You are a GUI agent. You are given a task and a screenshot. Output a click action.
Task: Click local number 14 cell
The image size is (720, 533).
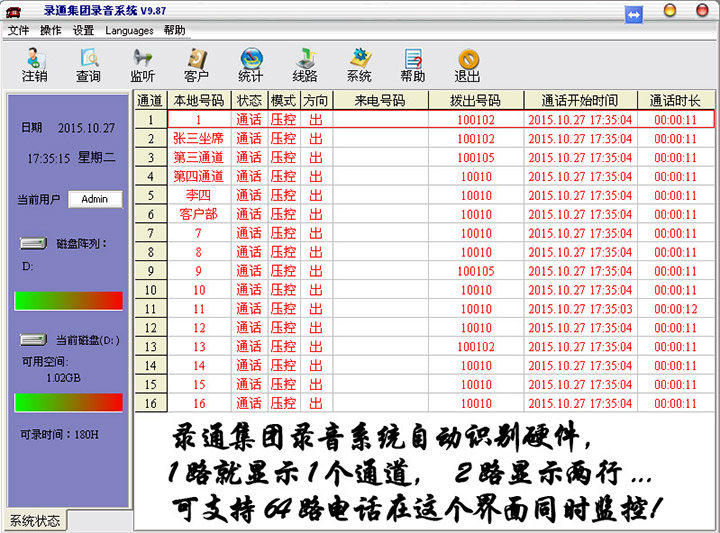coord(199,365)
